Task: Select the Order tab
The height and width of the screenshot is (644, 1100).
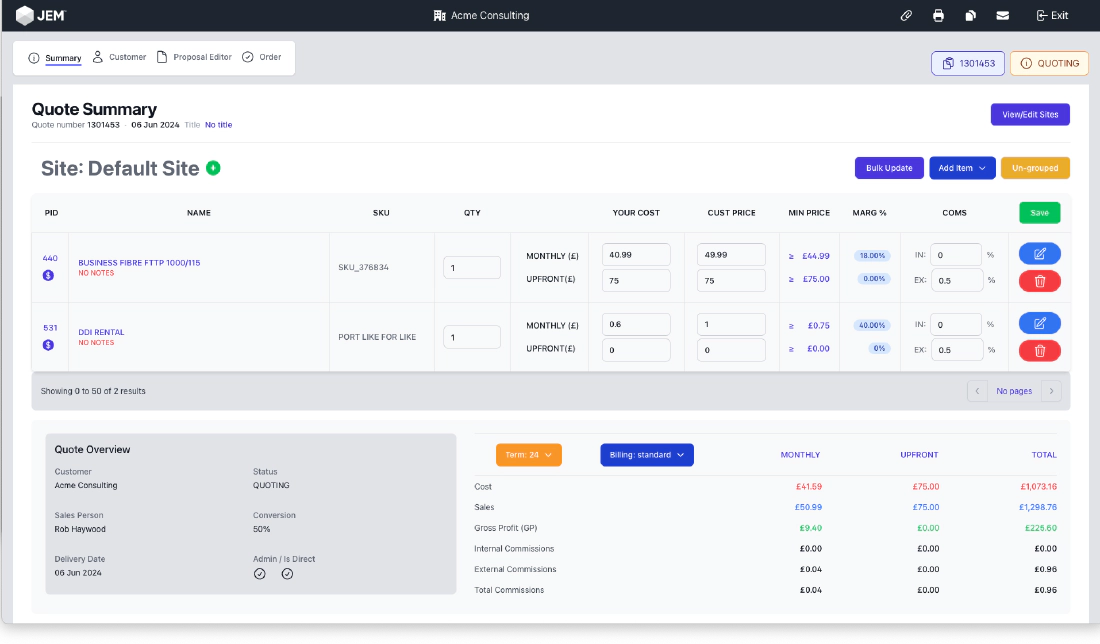Action: [261, 58]
